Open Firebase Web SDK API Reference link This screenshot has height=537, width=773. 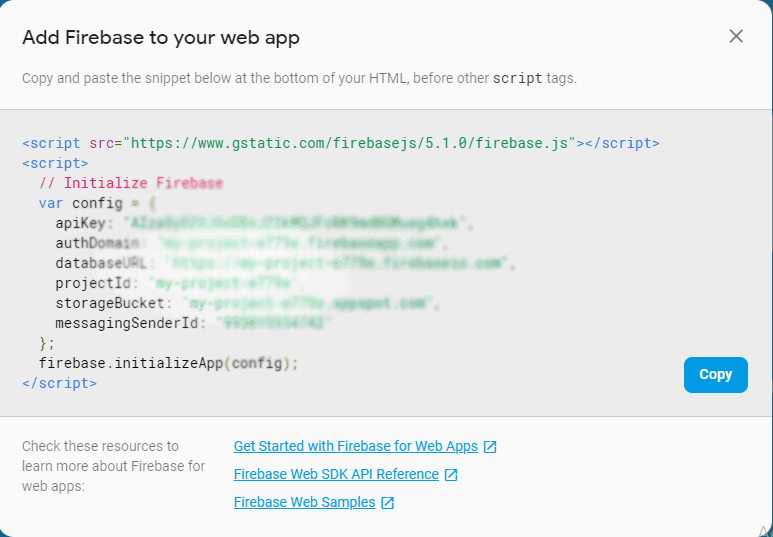pos(336,474)
